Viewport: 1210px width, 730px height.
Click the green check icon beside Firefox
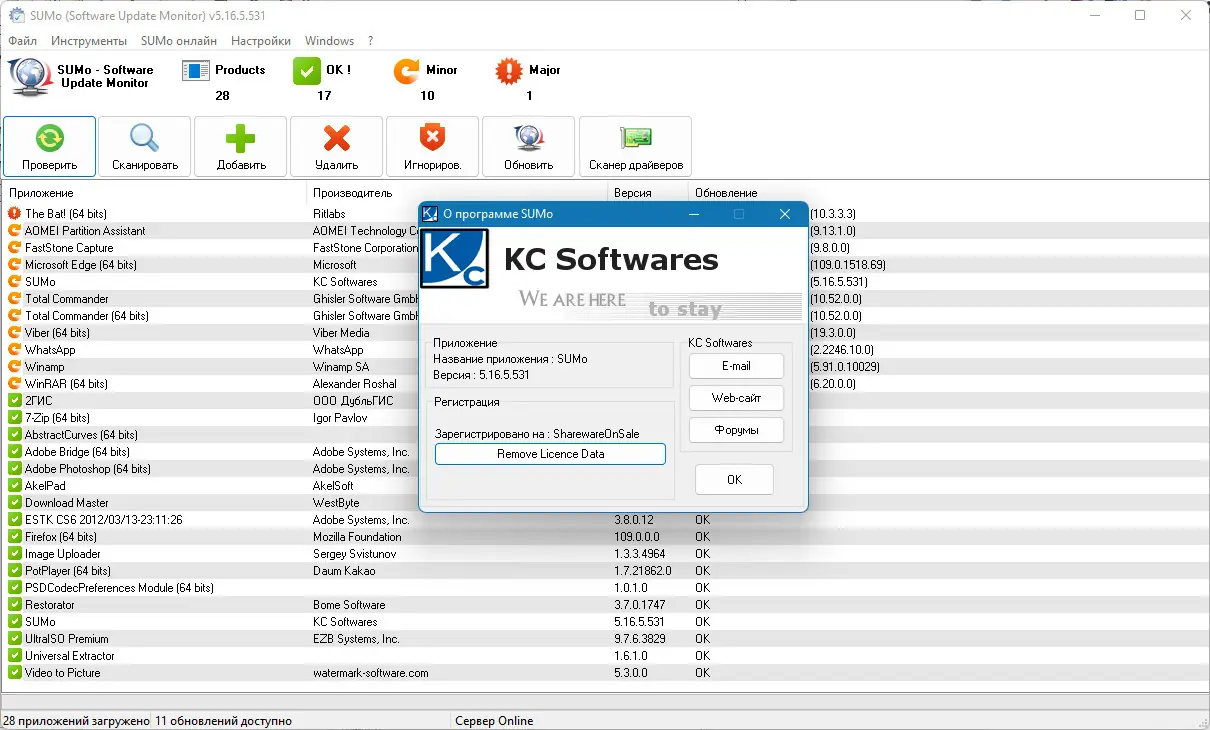pyautogui.click(x=14, y=537)
